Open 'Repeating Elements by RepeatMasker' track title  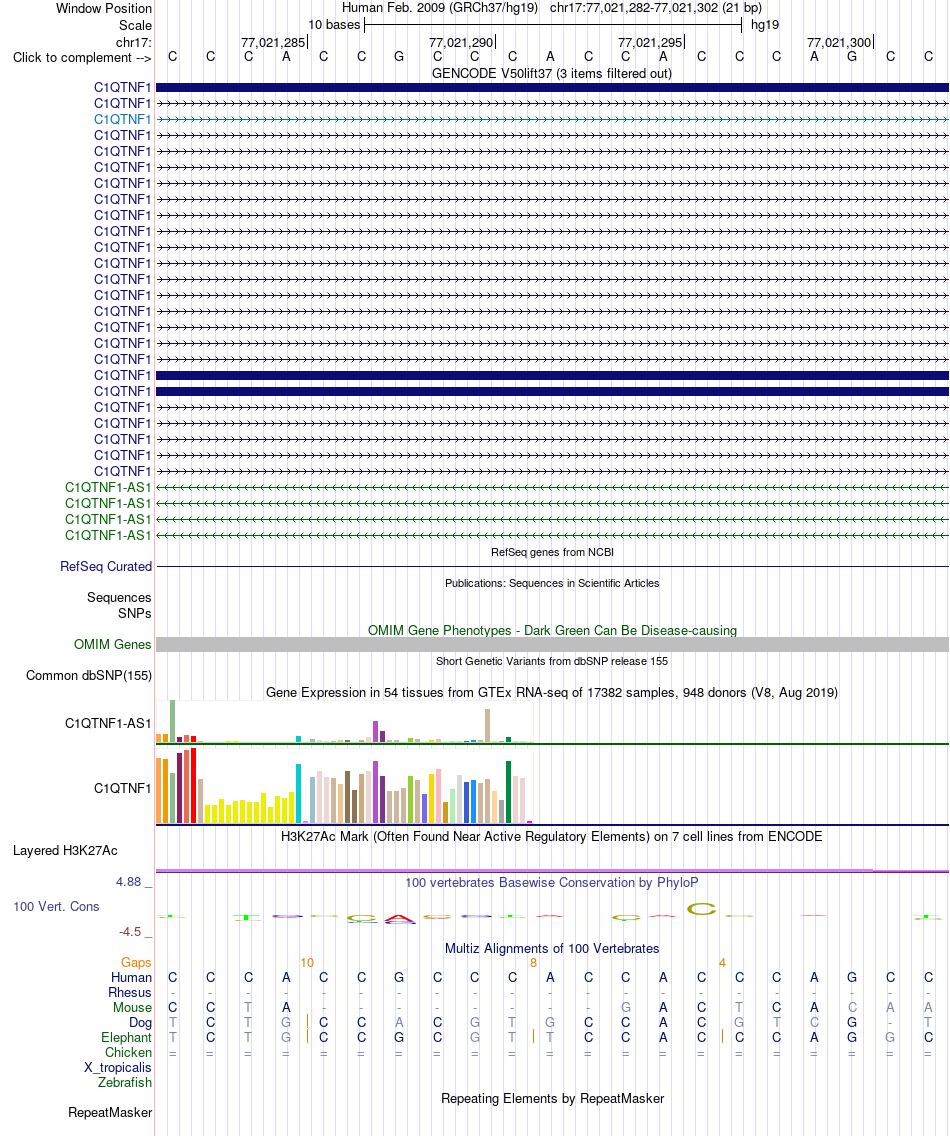click(x=552, y=1098)
